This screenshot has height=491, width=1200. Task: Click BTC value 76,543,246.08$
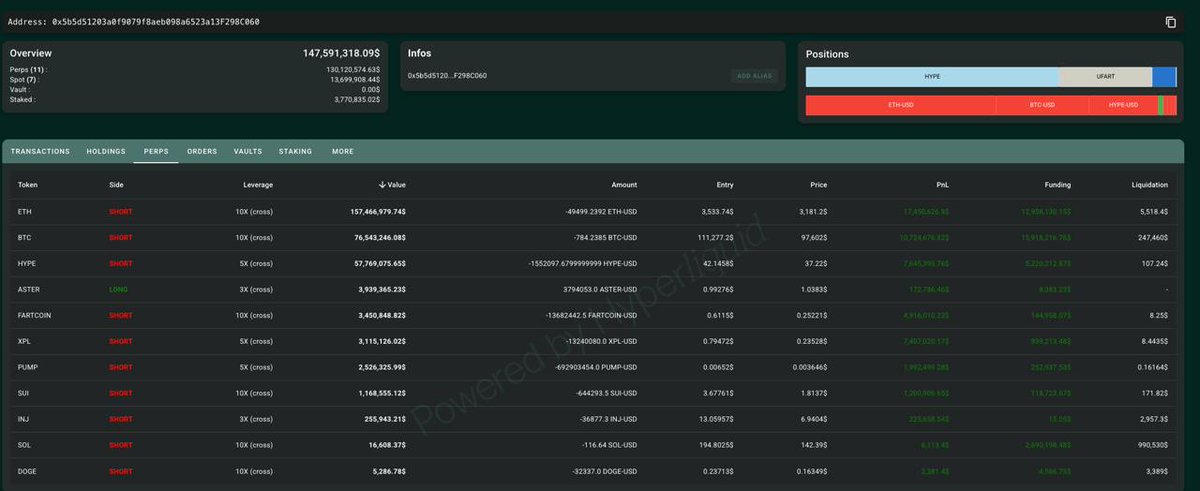[380, 238]
